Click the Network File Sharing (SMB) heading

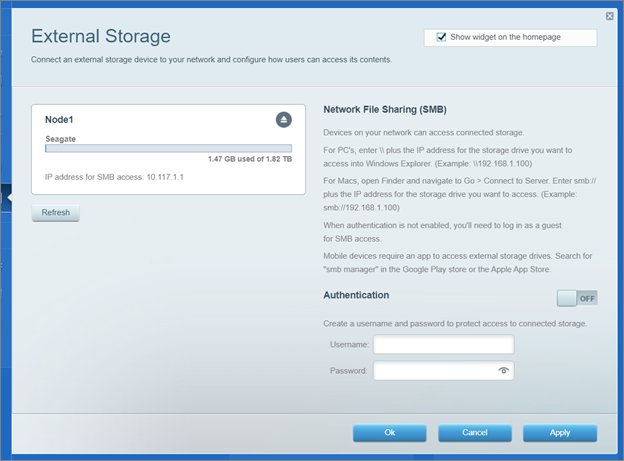[x=385, y=109]
